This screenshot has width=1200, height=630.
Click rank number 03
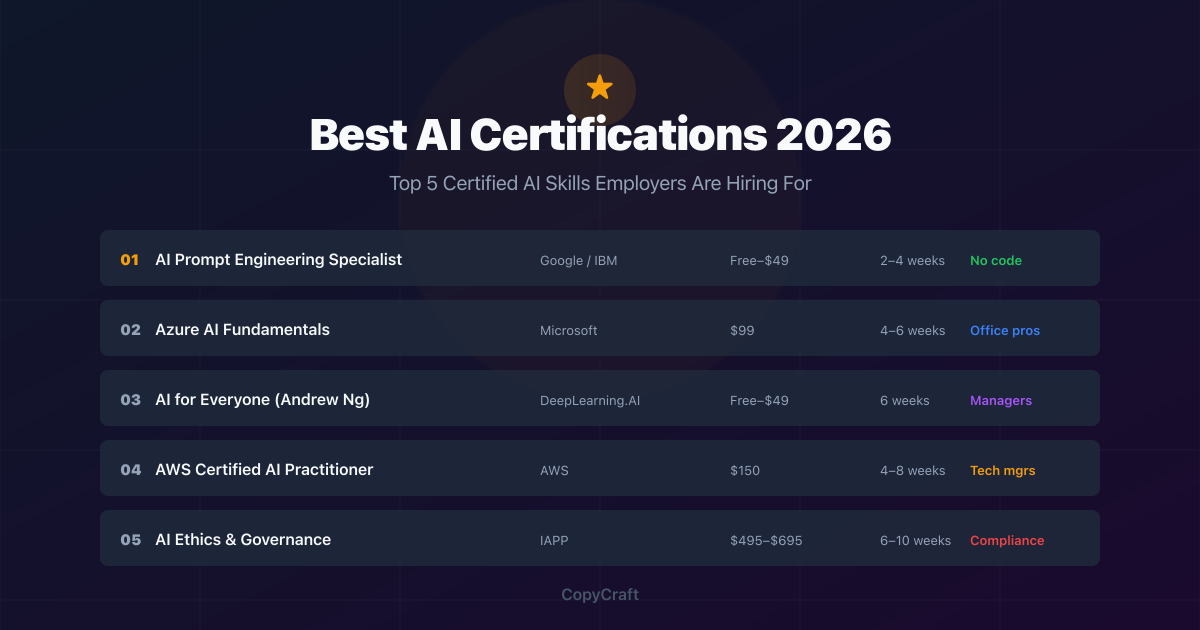(131, 400)
